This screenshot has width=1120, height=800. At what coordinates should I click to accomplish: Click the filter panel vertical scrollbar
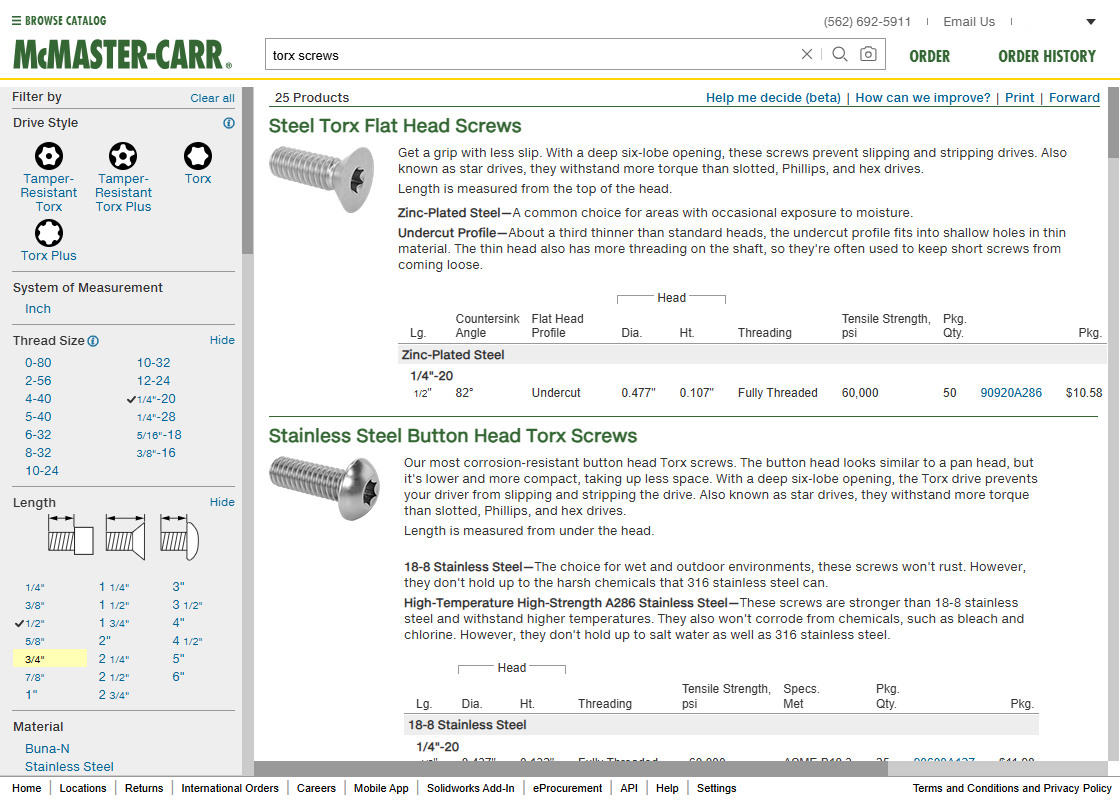point(248,171)
